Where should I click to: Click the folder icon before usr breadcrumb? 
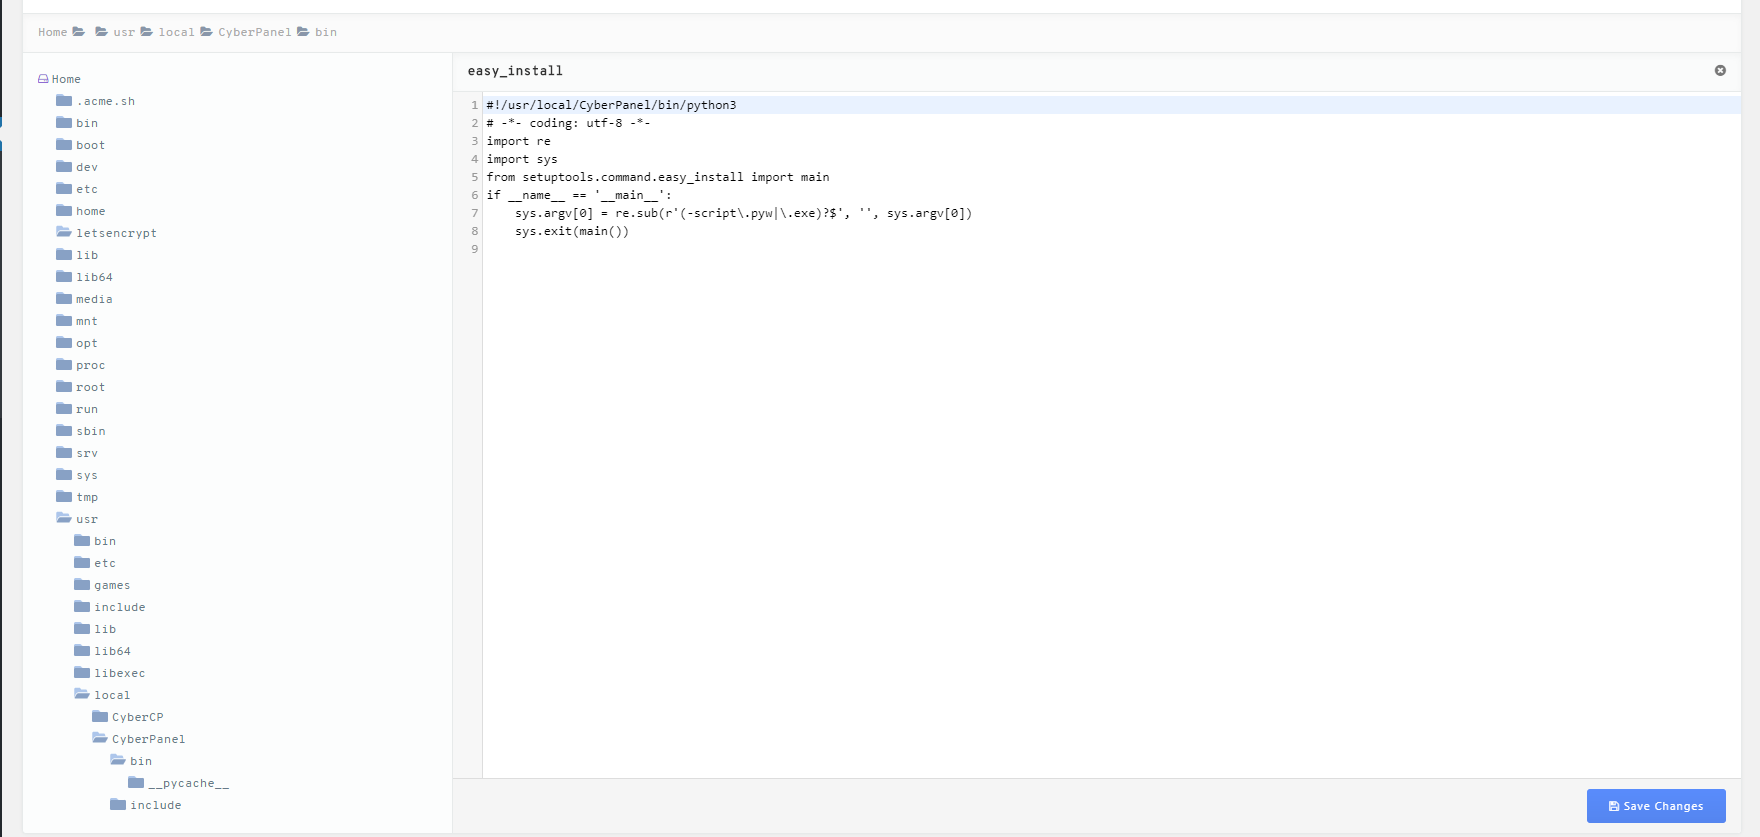101,32
